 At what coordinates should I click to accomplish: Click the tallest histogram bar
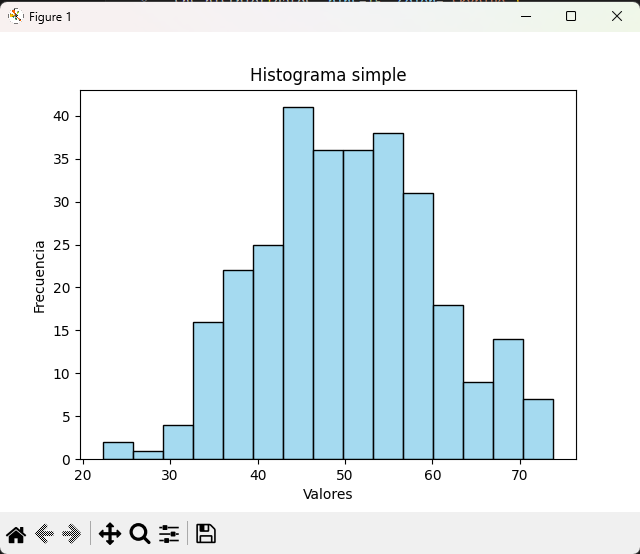pos(298,283)
